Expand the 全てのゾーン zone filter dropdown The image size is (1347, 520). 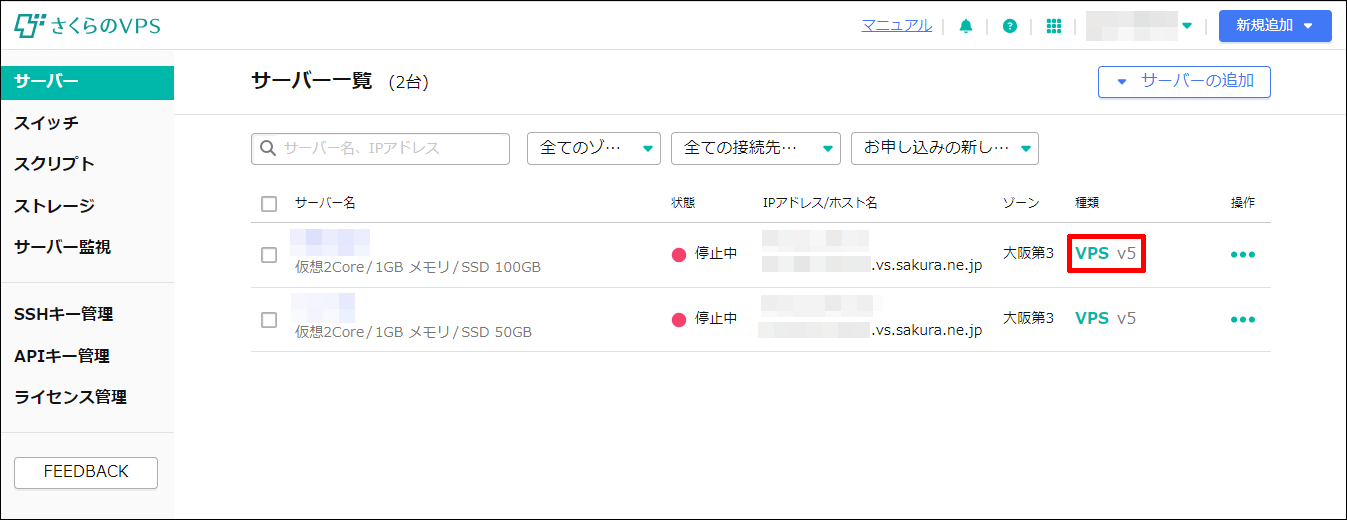click(594, 149)
